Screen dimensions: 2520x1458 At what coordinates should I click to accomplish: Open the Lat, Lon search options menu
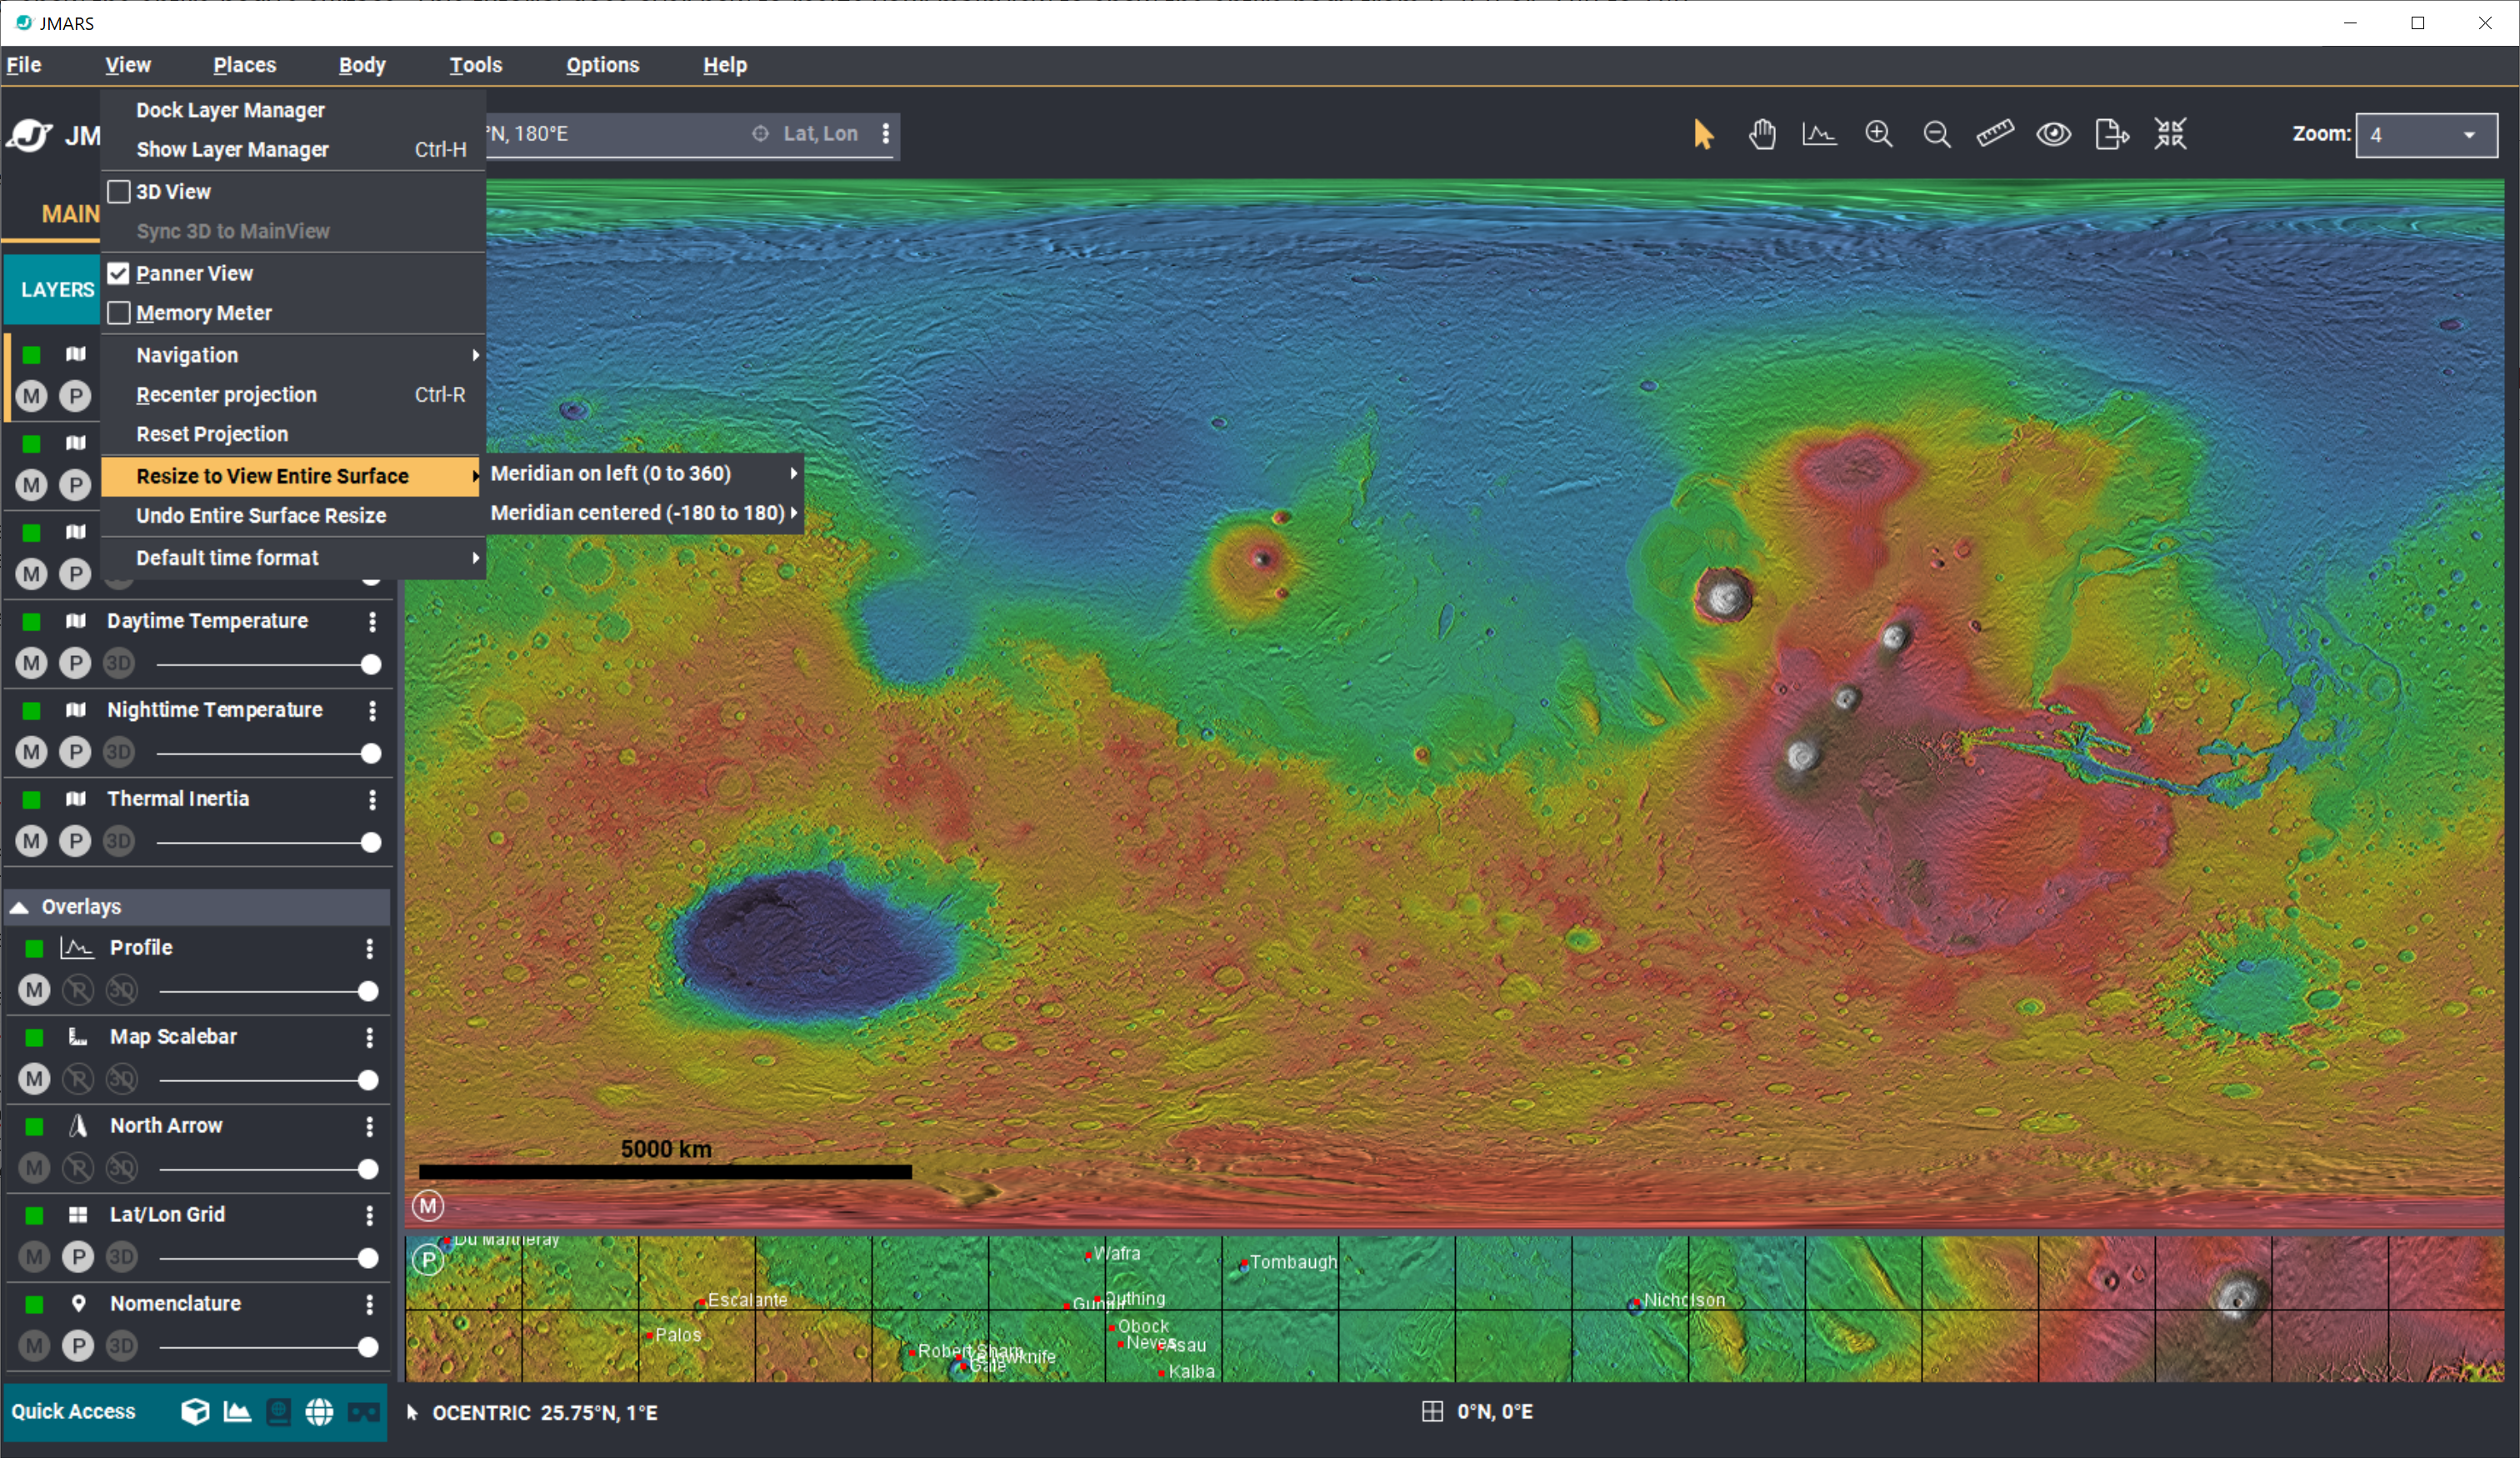886,133
